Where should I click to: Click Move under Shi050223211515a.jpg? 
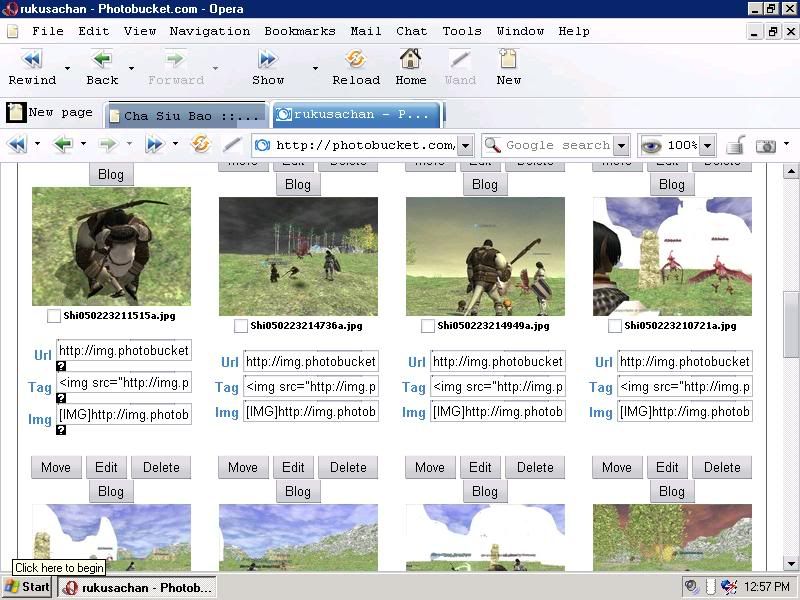click(x=56, y=467)
